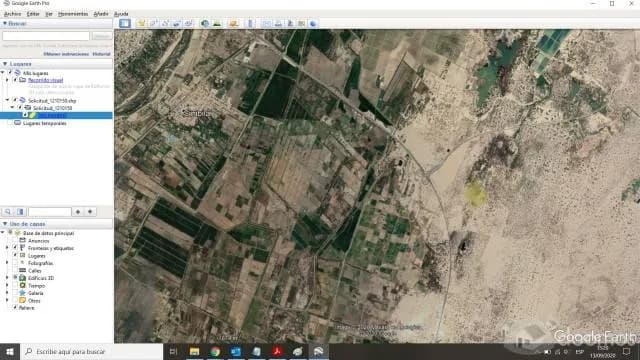
Task: Click the panel-view icon beside the magnifier
Action: click(x=20, y=211)
